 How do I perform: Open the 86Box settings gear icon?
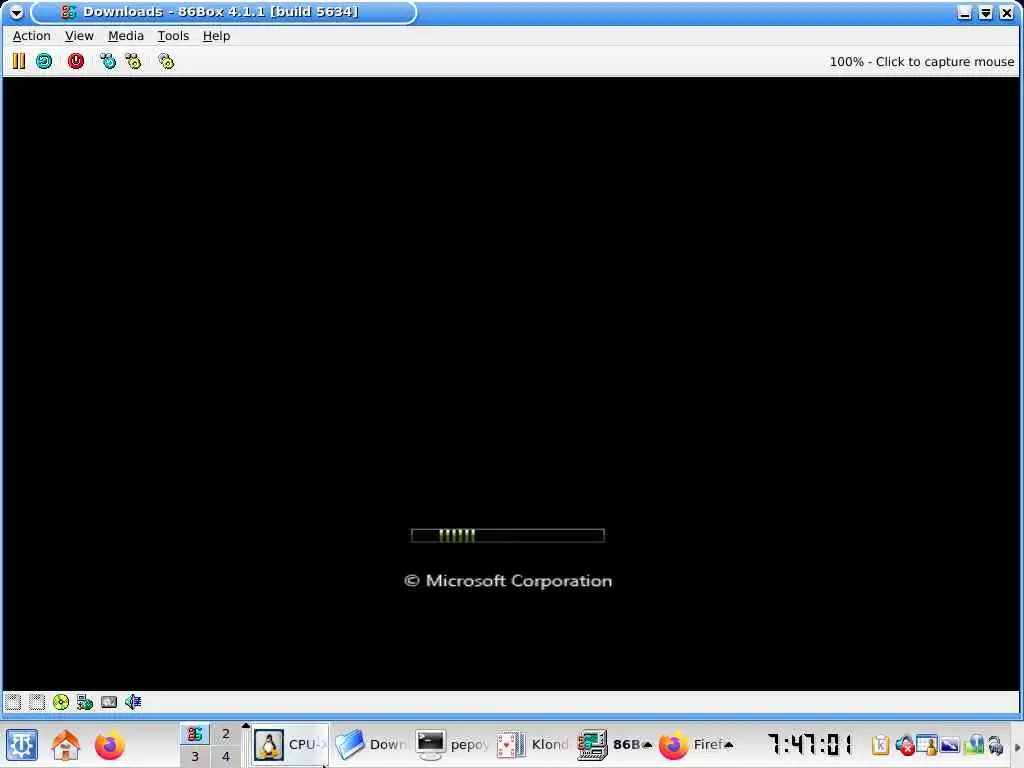(167, 61)
